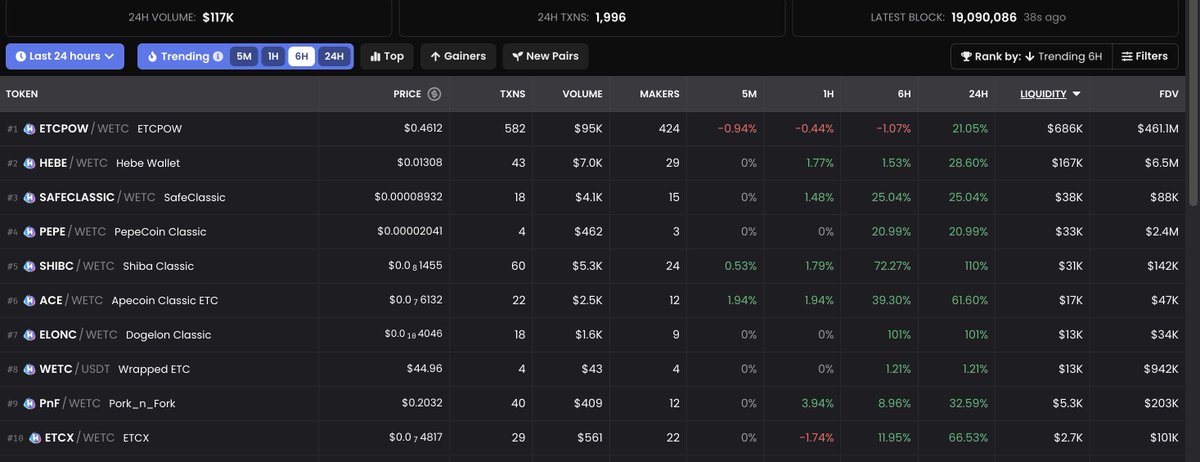This screenshot has width=1200, height=462.
Task: Sort by the 1H change column
Action: point(828,94)
